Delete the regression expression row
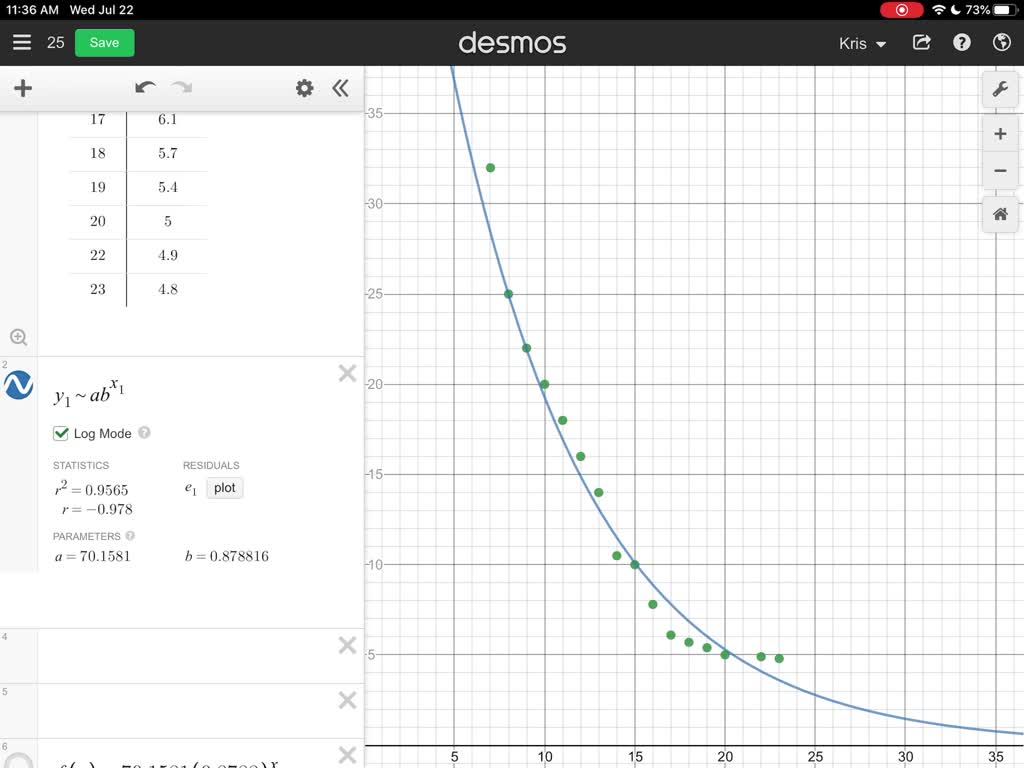The height and width of the screenshot is (768, 1024). [347, 374]
